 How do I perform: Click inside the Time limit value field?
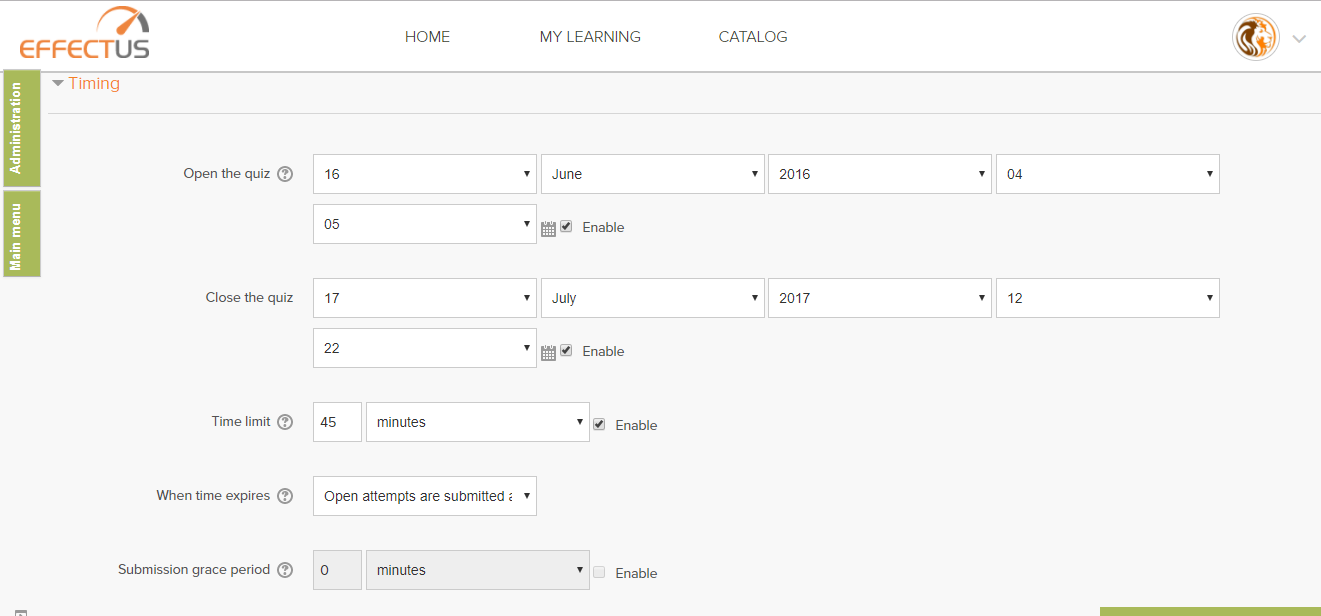click(x=336, y=421)
